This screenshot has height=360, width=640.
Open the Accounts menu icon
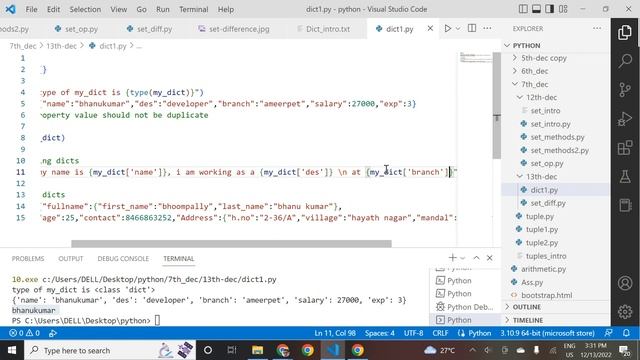click(625, 283)
